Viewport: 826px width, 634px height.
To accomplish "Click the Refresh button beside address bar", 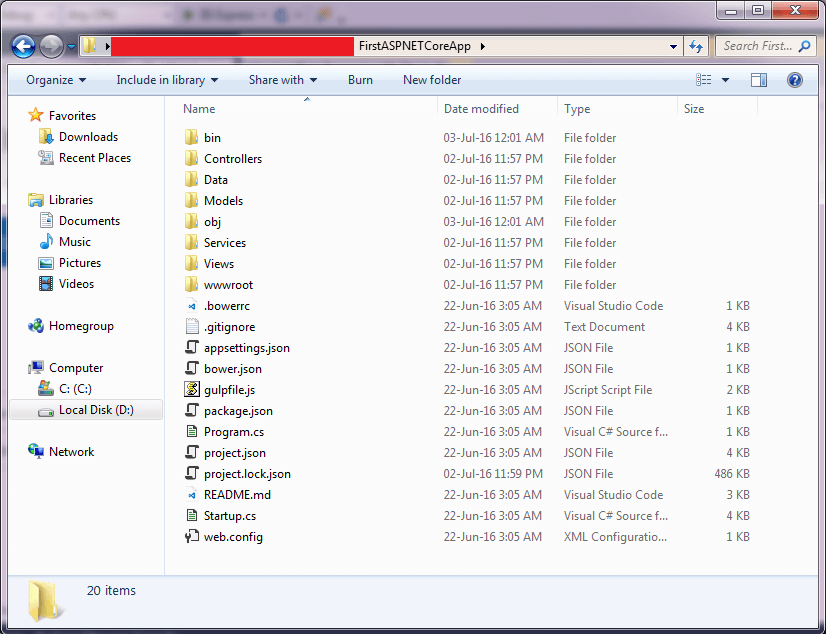I will [696, 46].
